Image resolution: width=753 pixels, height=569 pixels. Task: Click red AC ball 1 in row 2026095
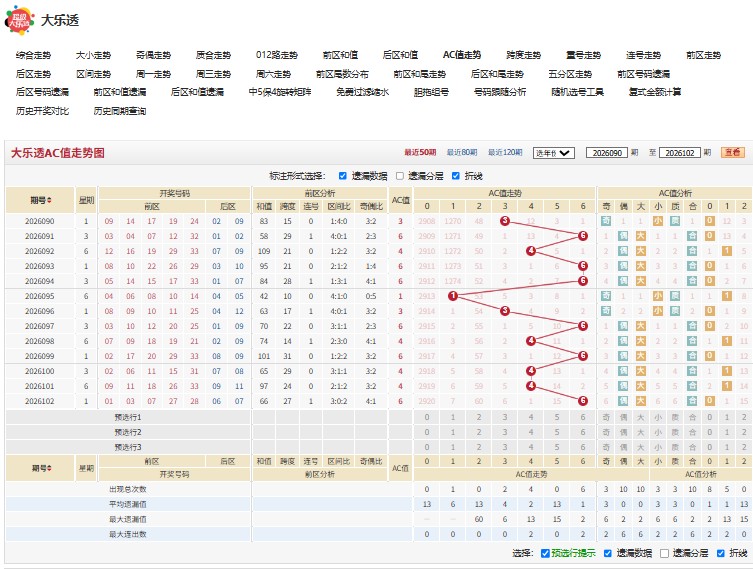point(452,296)
